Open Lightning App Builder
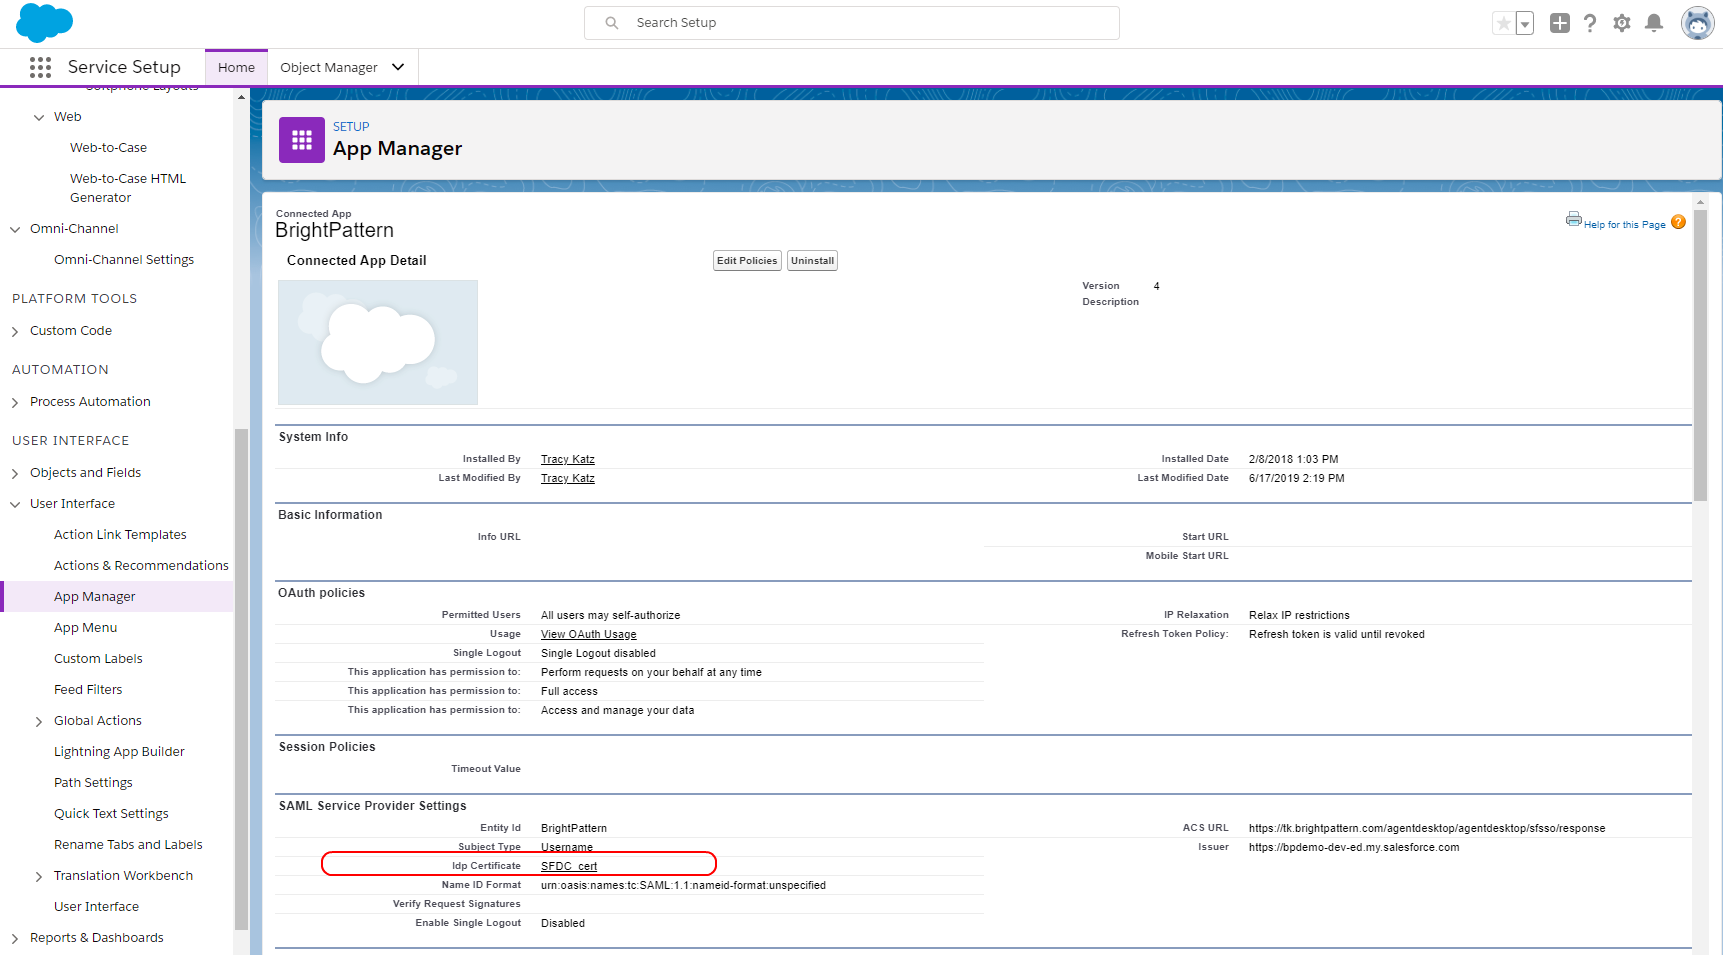The height and width of the screenshot is (955, 1723). pyautogui.click(x=119, y=751)
